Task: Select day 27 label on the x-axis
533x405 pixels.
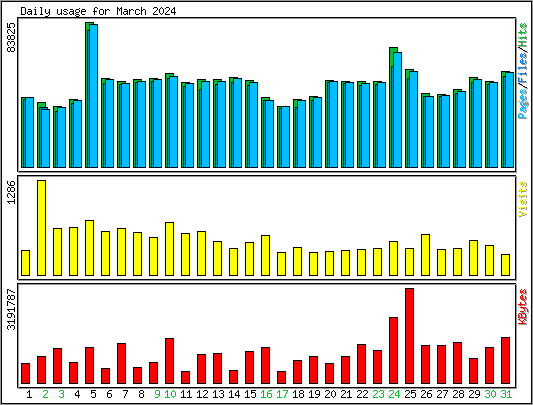Action: [x=442, y=394]
